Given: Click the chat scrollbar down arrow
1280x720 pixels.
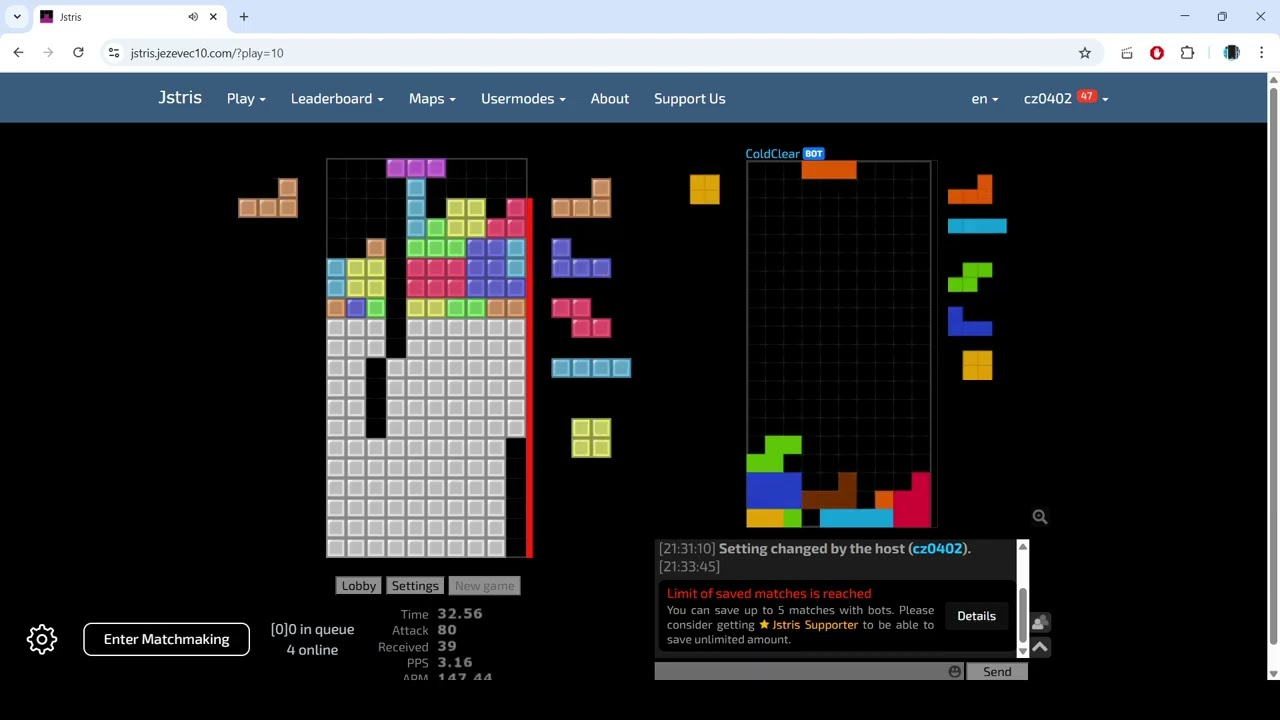Looking at the screenshot, I should pos(1022,651).
